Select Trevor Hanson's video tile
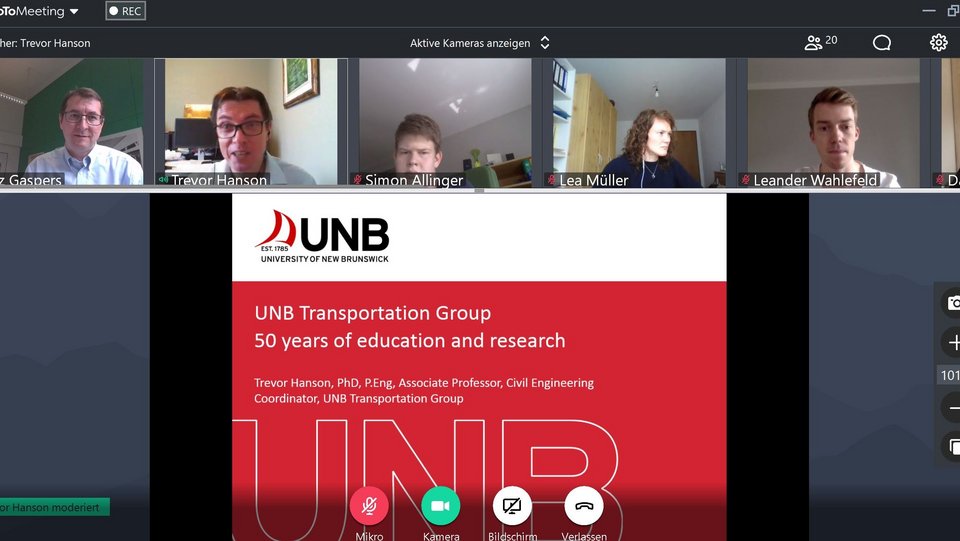Image resolution: width=960 pixels, height=541 pixels. click(256, 122)
